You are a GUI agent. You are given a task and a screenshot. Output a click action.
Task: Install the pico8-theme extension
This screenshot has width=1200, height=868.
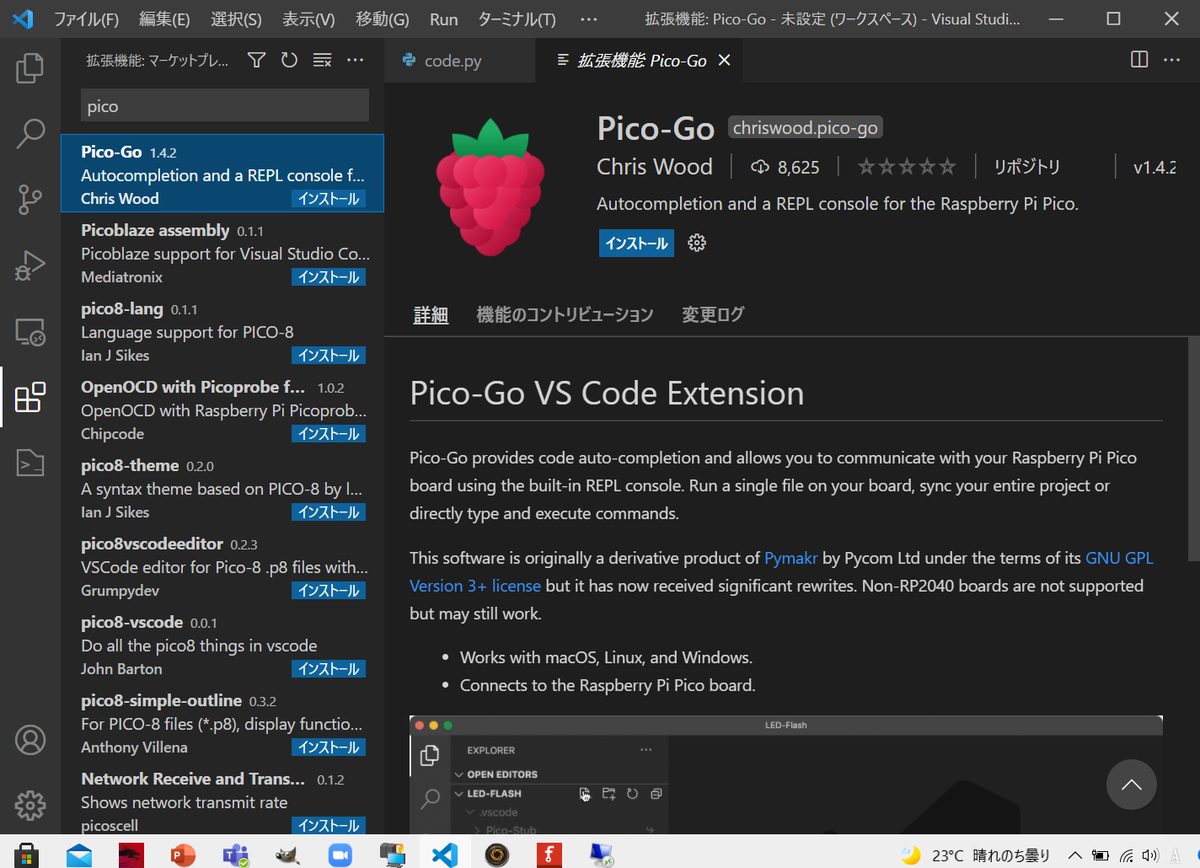(329, 512)
